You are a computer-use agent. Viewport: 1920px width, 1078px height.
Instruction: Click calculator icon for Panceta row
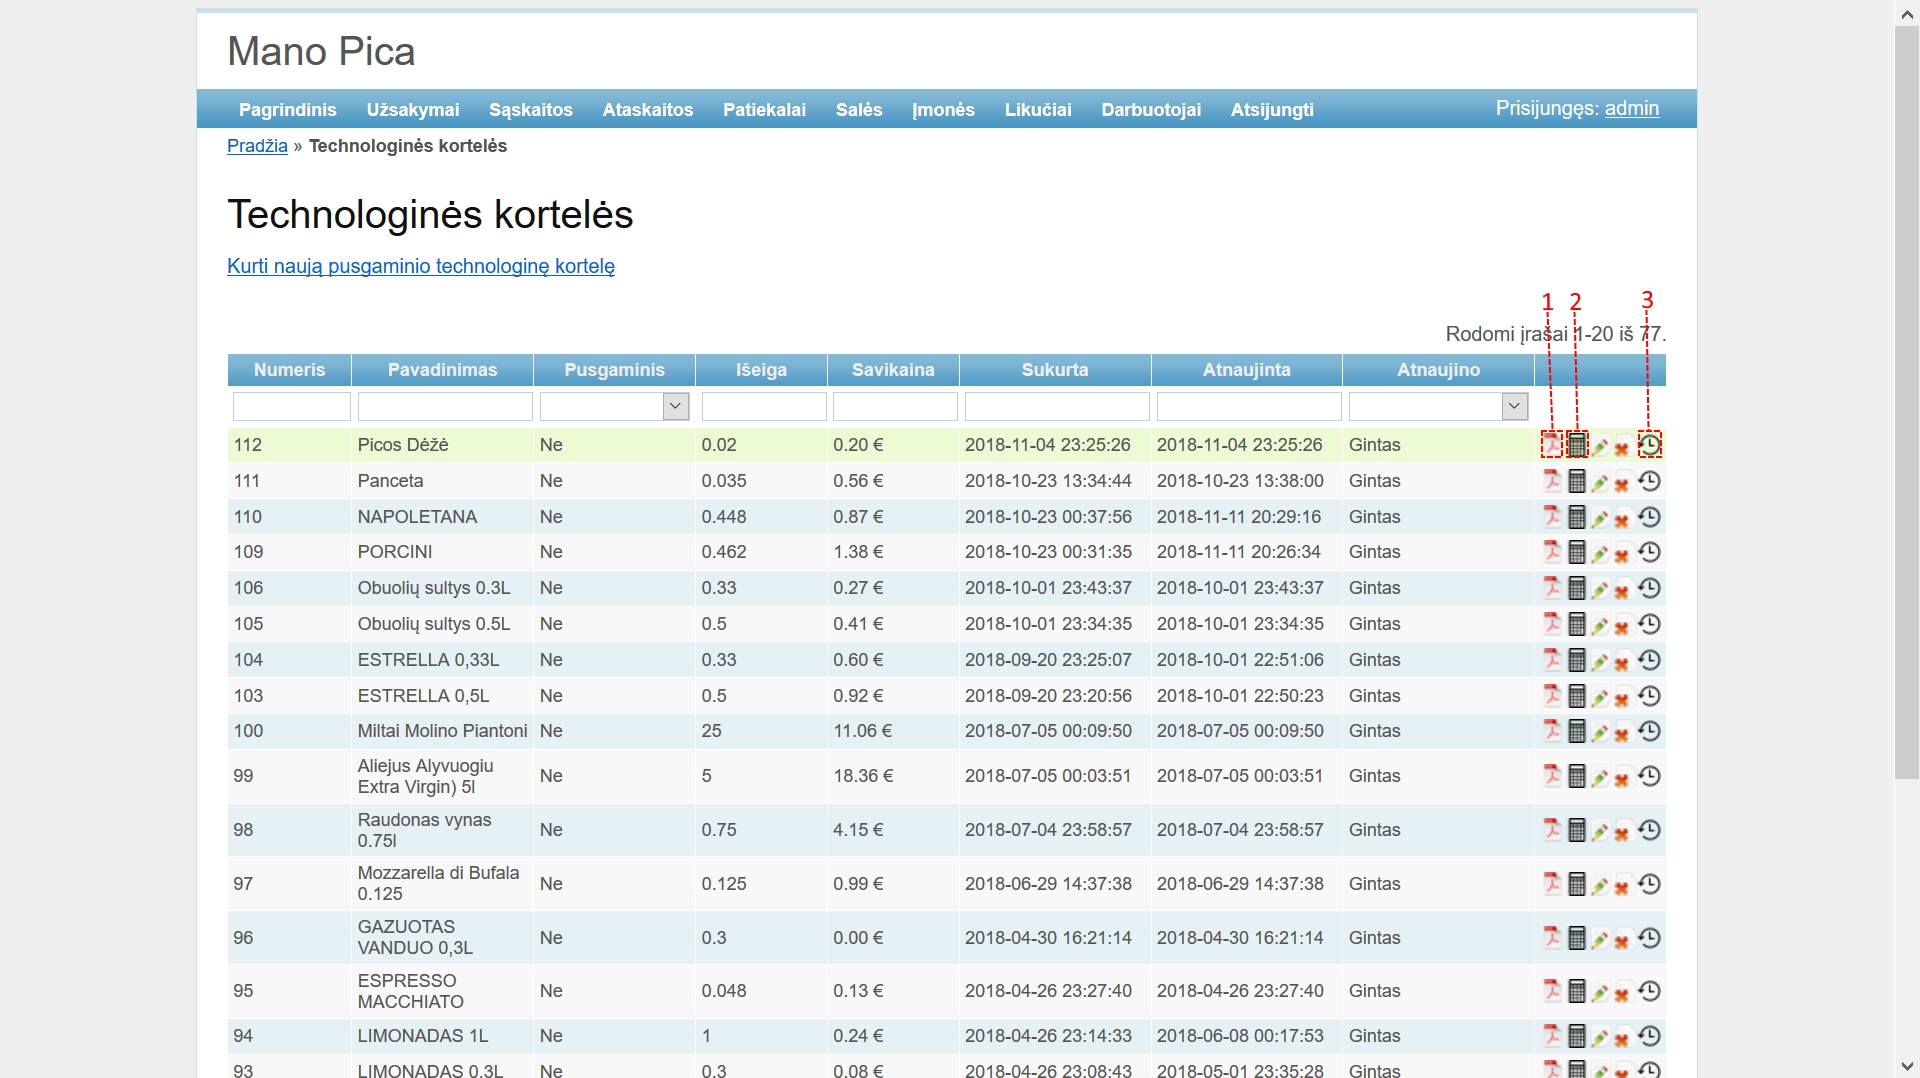1576,482
